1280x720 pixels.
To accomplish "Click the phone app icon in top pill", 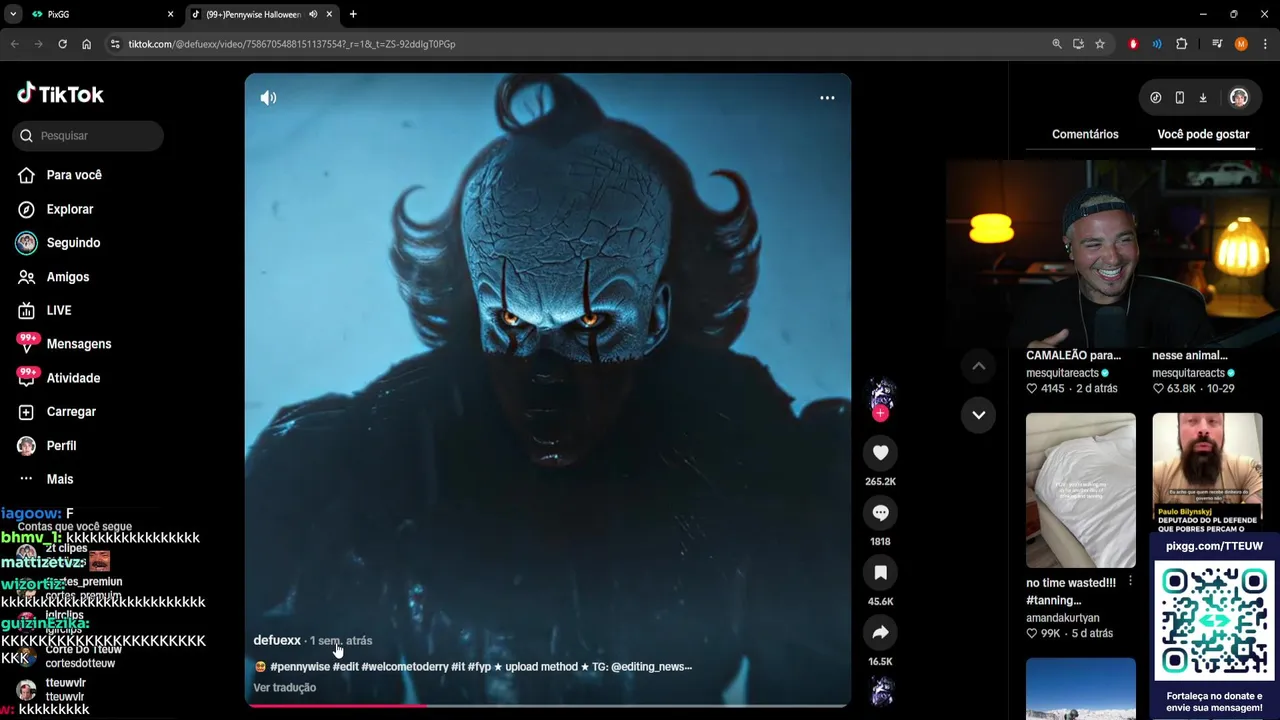I will point(1180,98).
